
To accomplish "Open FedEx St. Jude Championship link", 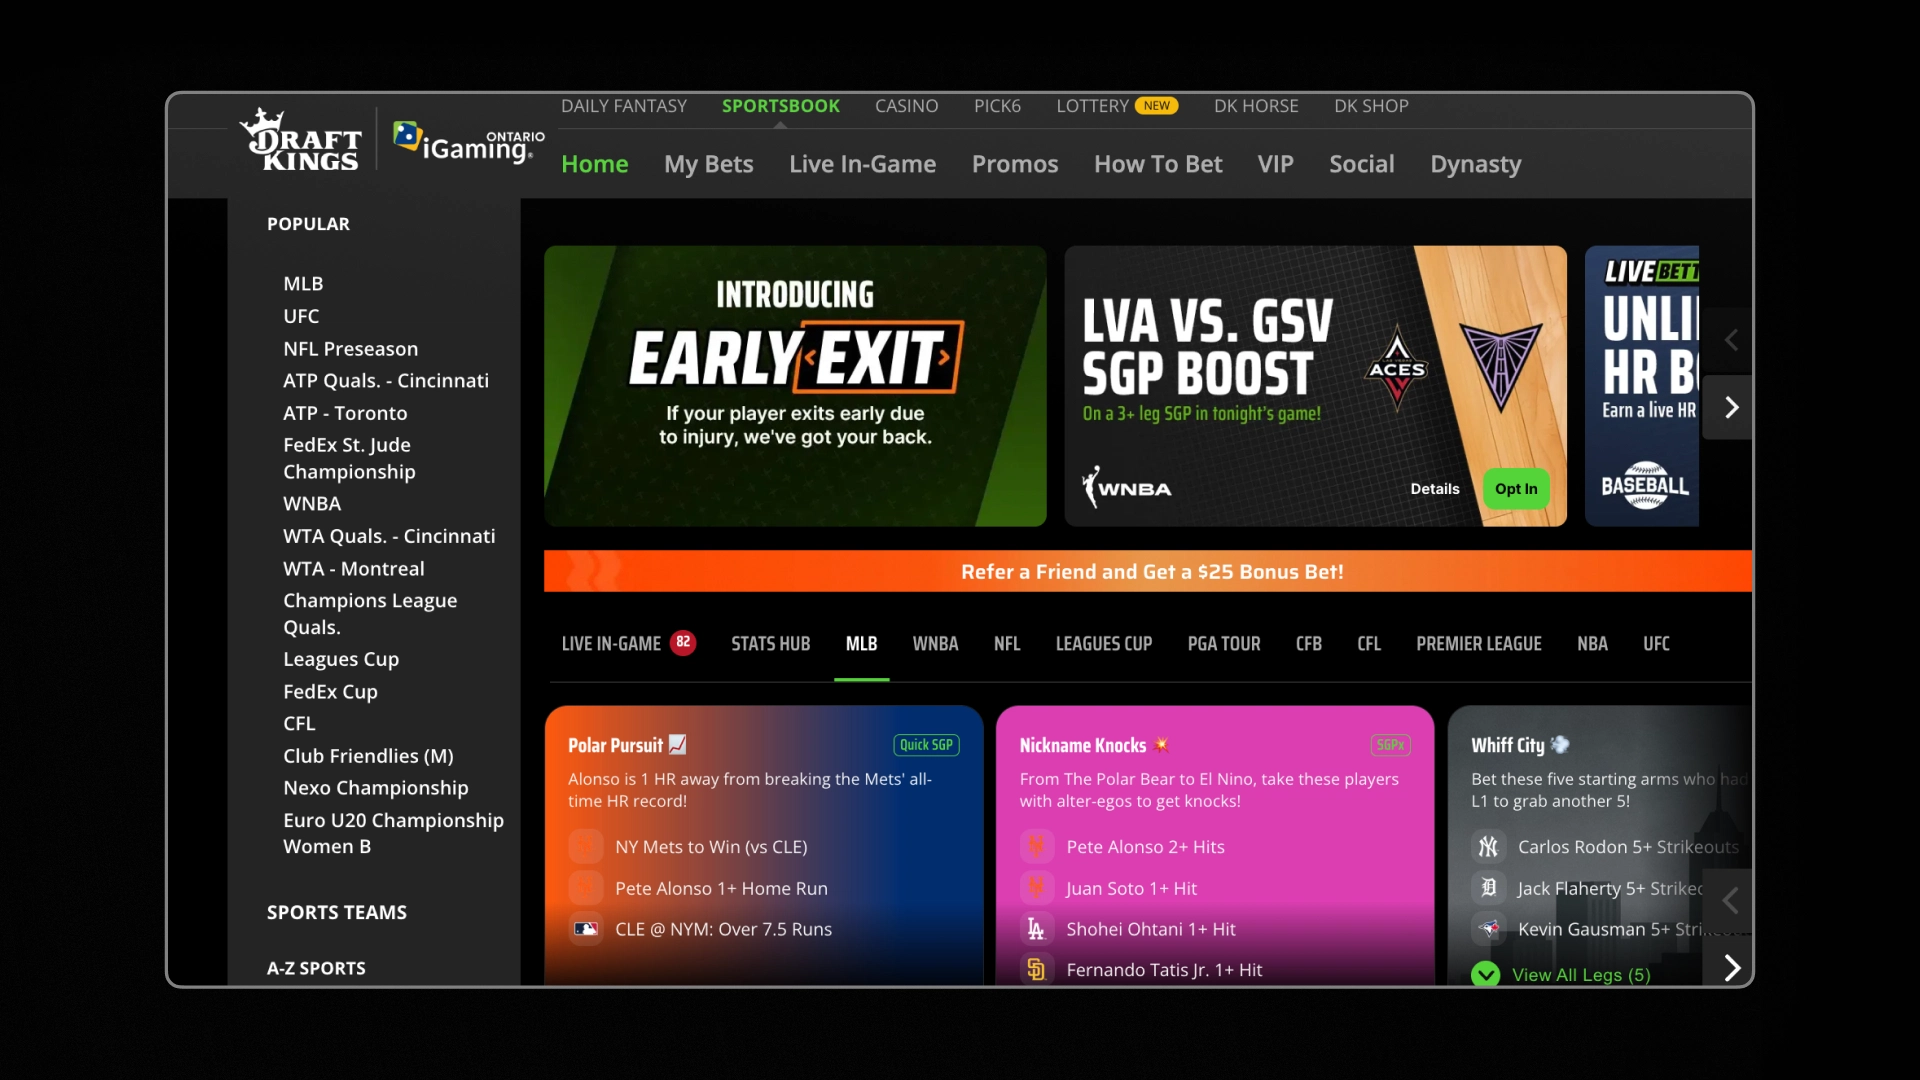I will [349, 458].
